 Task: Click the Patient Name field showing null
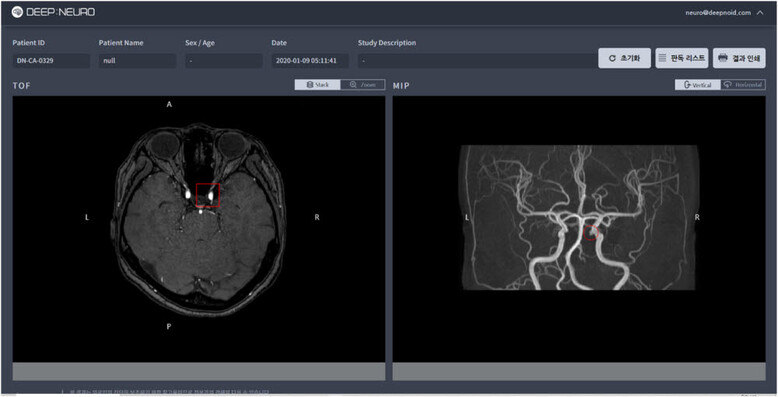(137, 61)
